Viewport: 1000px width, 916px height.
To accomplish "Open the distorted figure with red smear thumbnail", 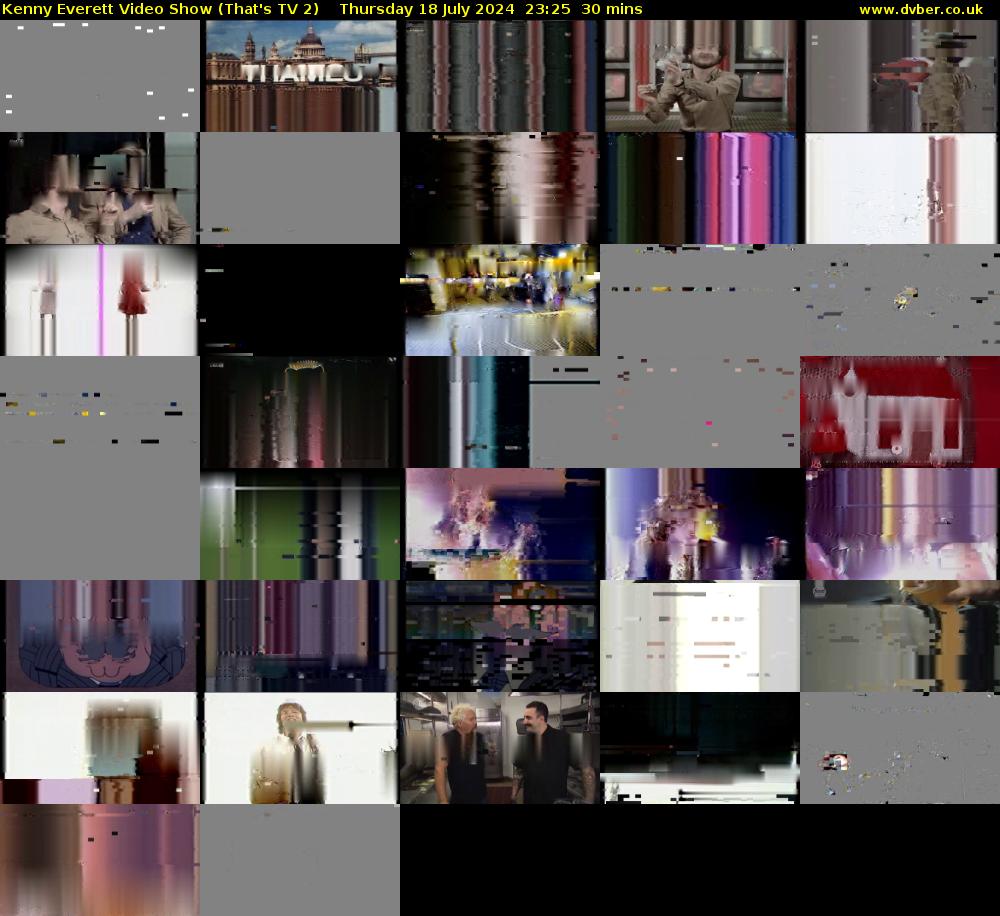I will (x=900, y=76).
